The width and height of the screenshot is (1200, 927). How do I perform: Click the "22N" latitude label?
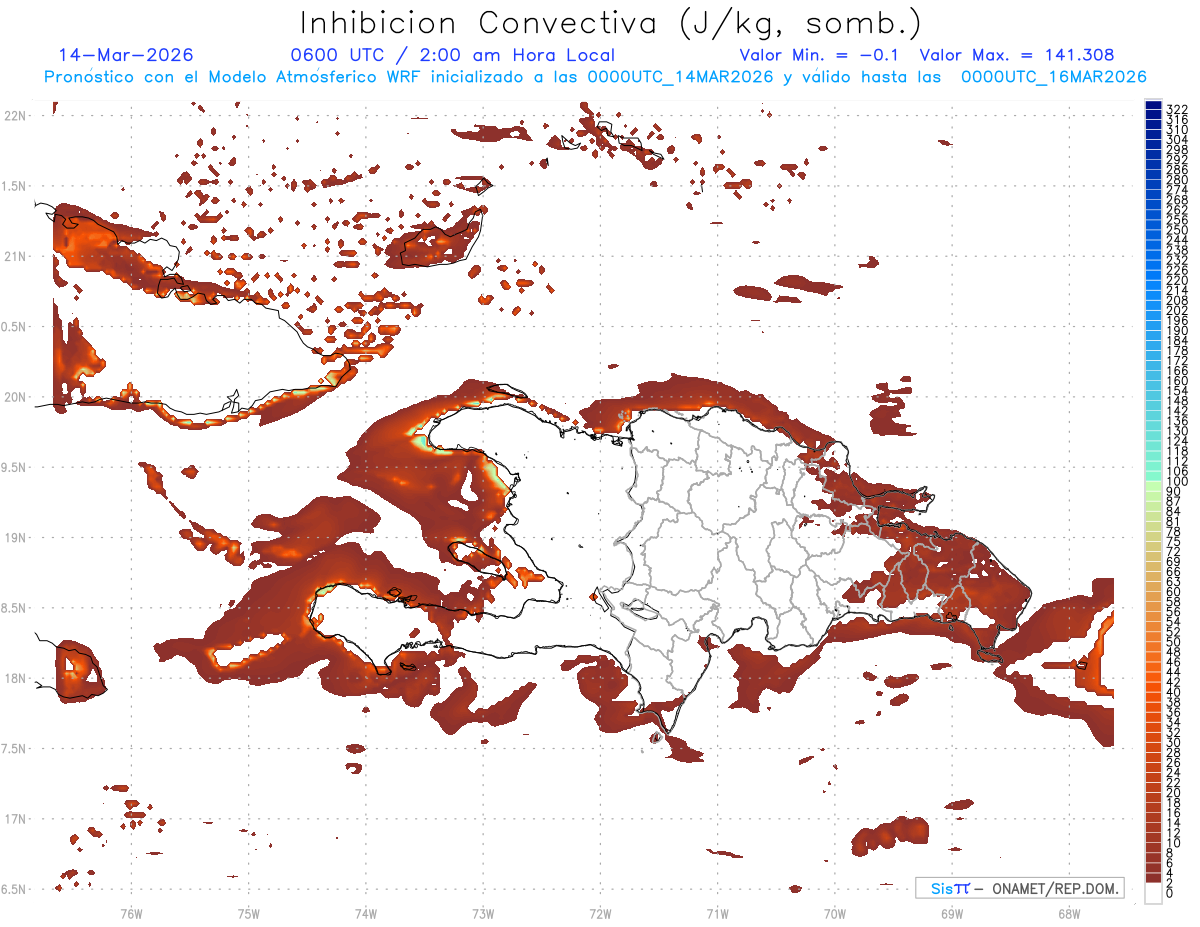pos(14,116)
